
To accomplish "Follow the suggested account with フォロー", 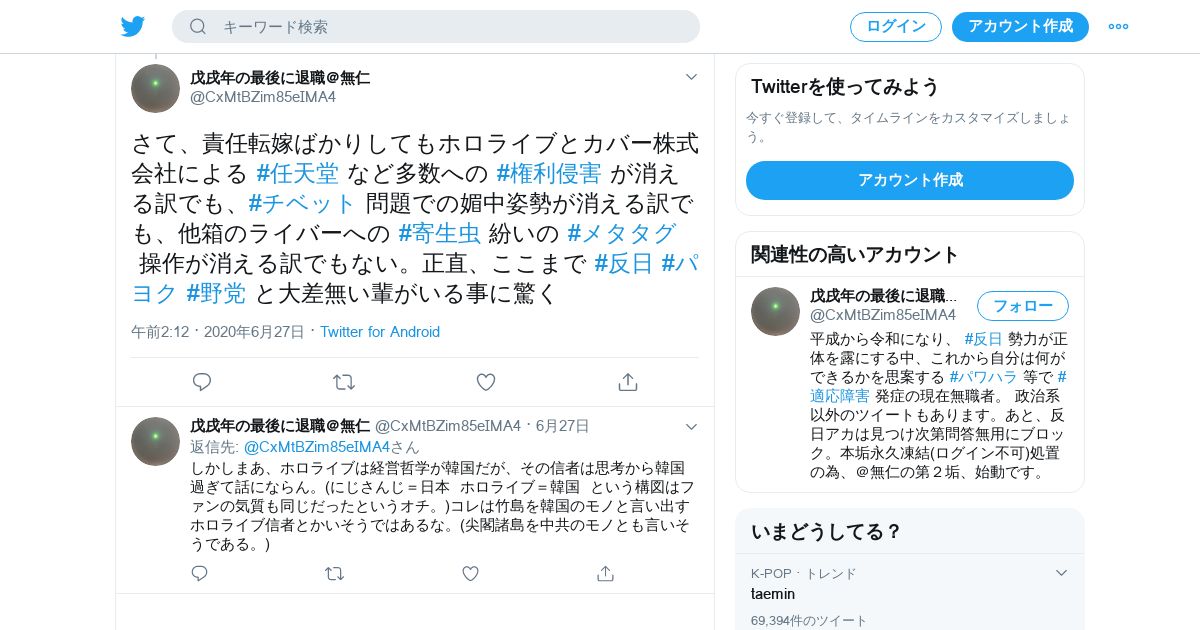I will coord(1023,306).
